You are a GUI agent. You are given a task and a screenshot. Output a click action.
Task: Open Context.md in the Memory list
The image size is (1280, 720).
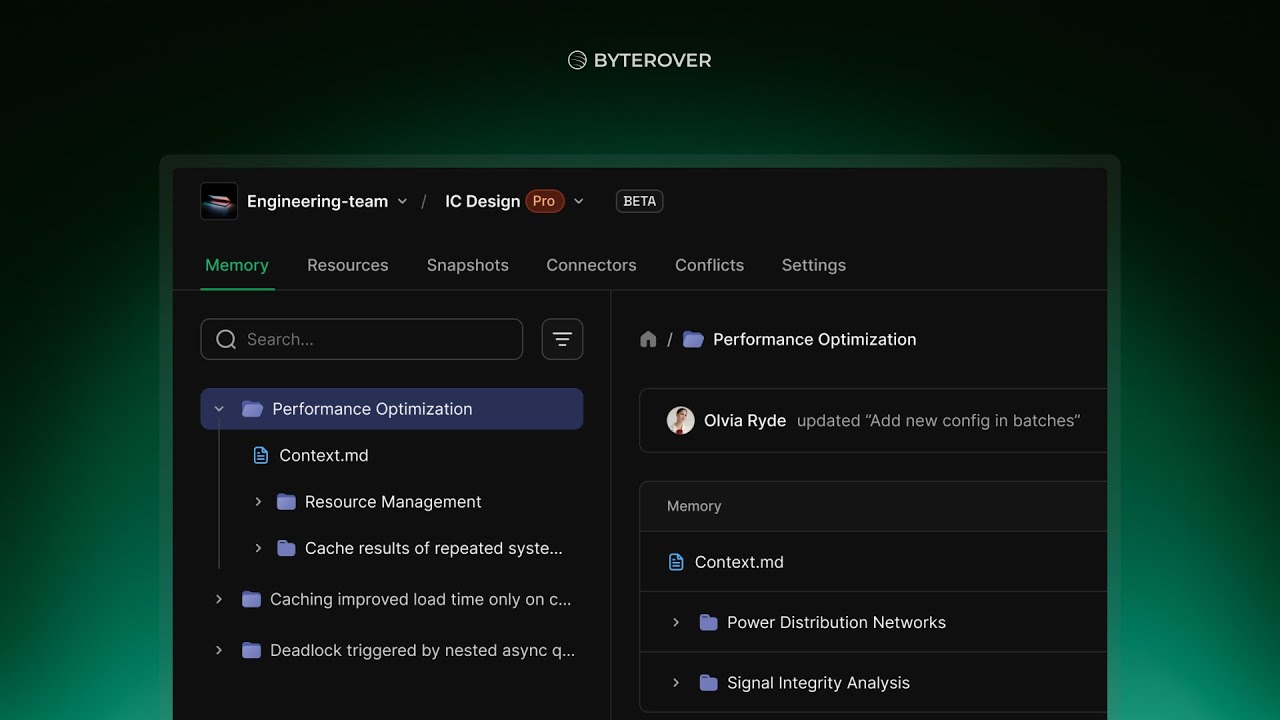point(739,562)
